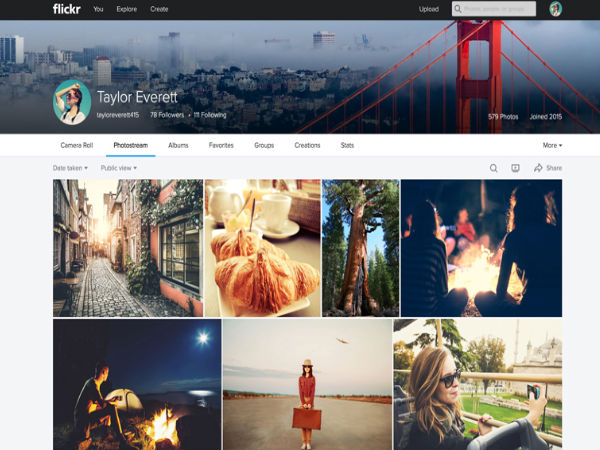Image resolution: width=600 pixels, height=450 pixels.
Task: Open the woman with sunglasses selfie photo
Action: pyautogui.click(x=478, y=384)
